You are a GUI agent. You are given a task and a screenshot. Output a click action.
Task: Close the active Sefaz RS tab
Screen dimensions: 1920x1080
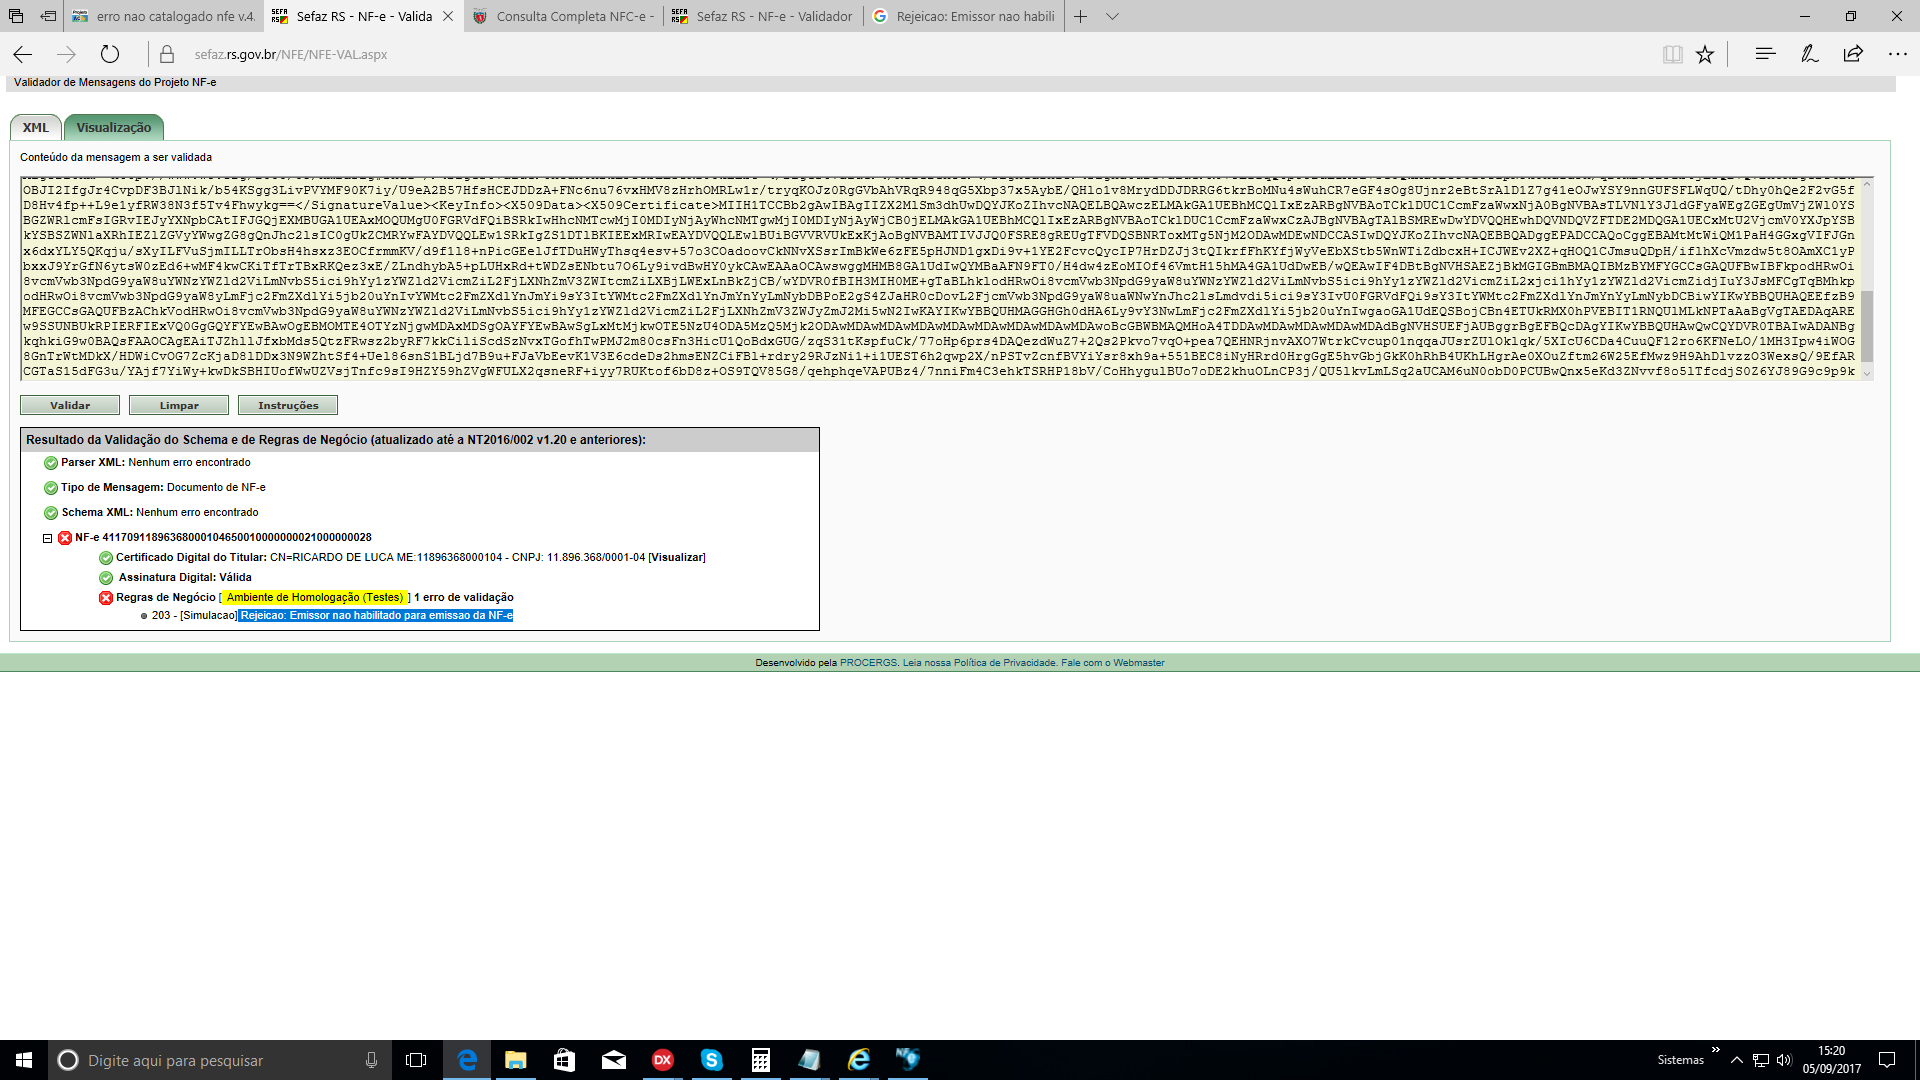pos(448,16)
